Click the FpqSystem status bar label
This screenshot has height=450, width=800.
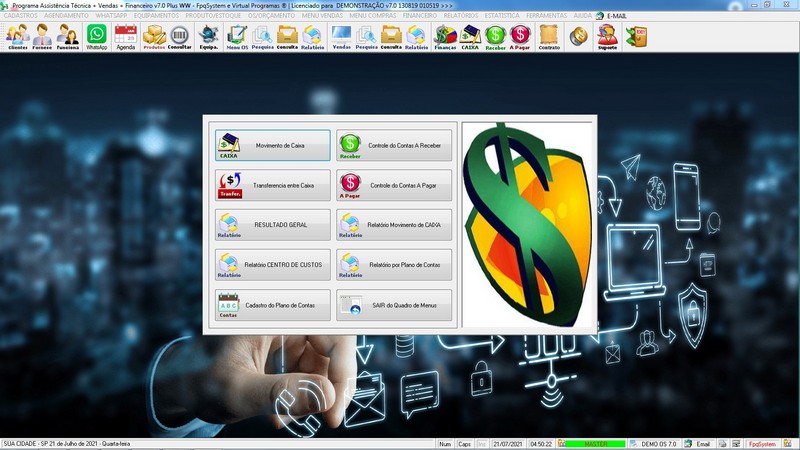click(762, 444)
